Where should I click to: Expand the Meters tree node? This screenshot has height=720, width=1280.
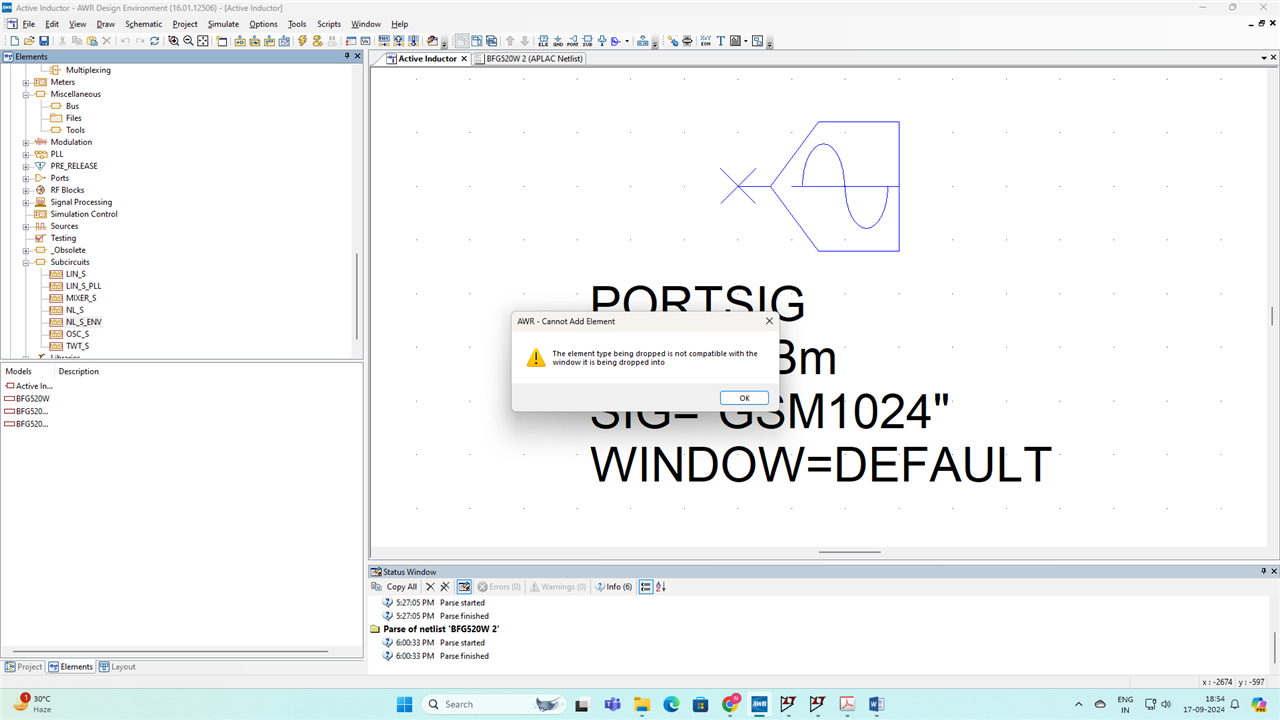[x=26, y=82]
